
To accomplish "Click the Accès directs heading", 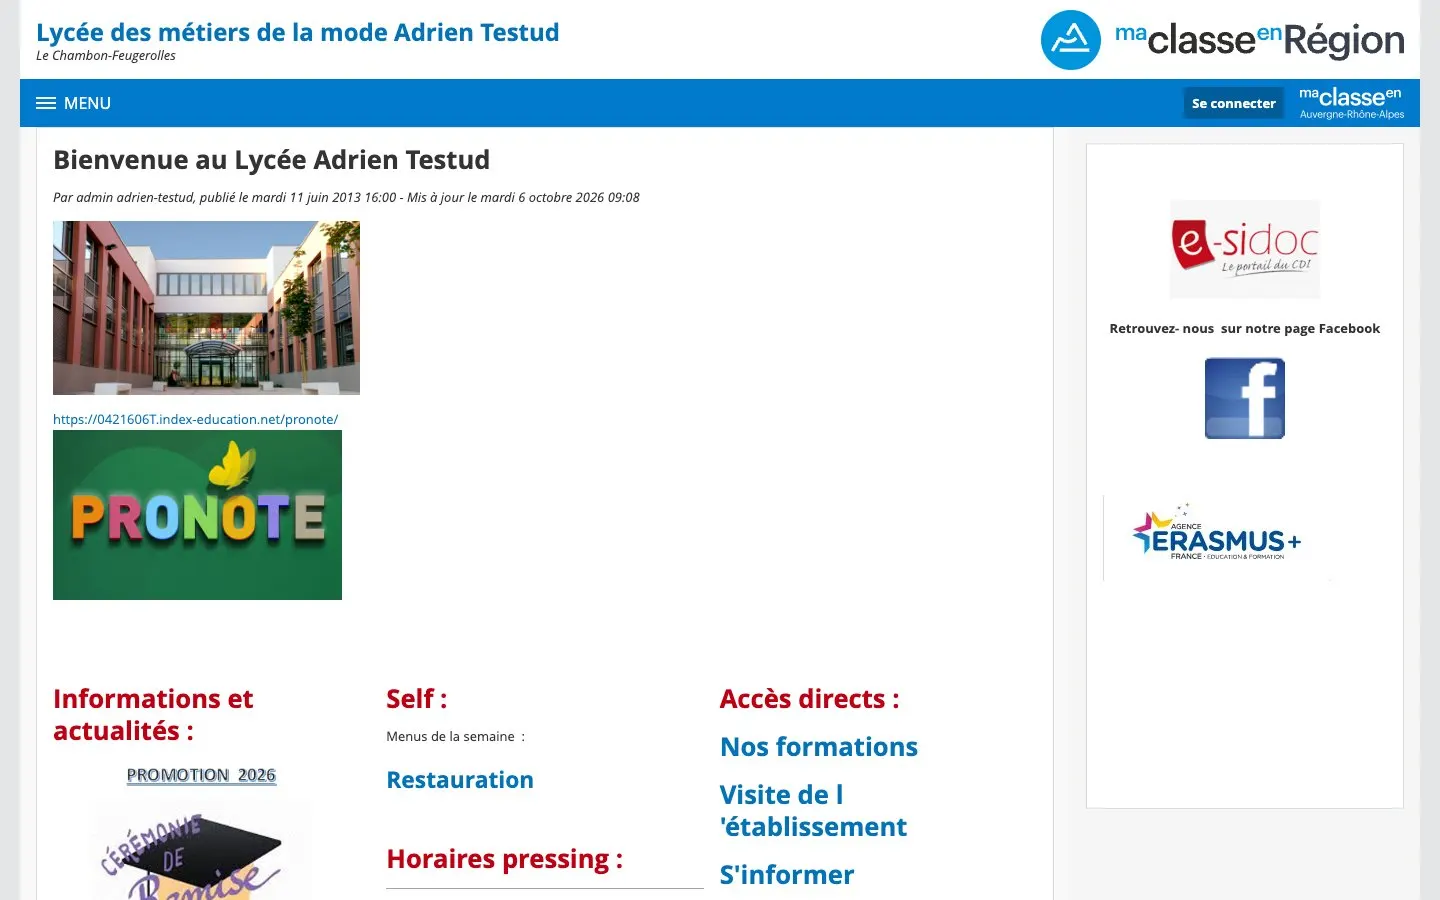I will [x=809, y=699].
